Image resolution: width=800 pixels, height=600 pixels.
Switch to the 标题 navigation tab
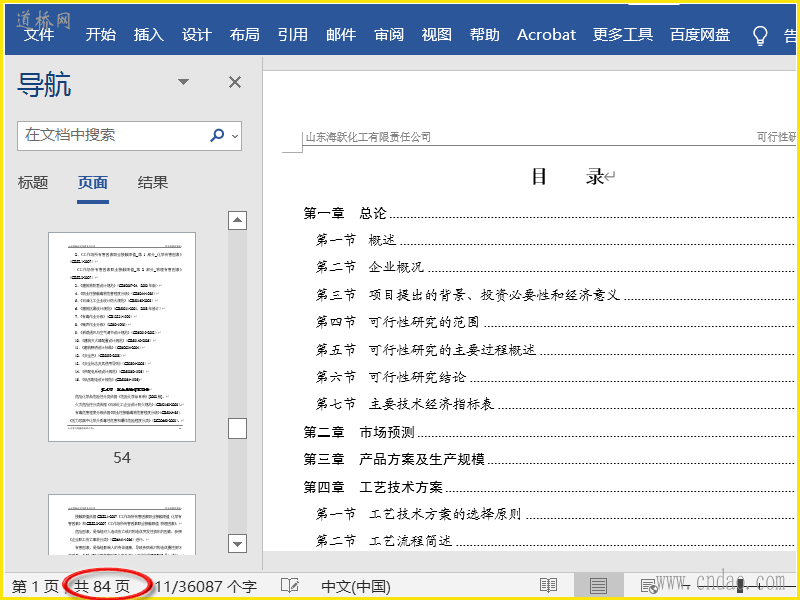33,183
